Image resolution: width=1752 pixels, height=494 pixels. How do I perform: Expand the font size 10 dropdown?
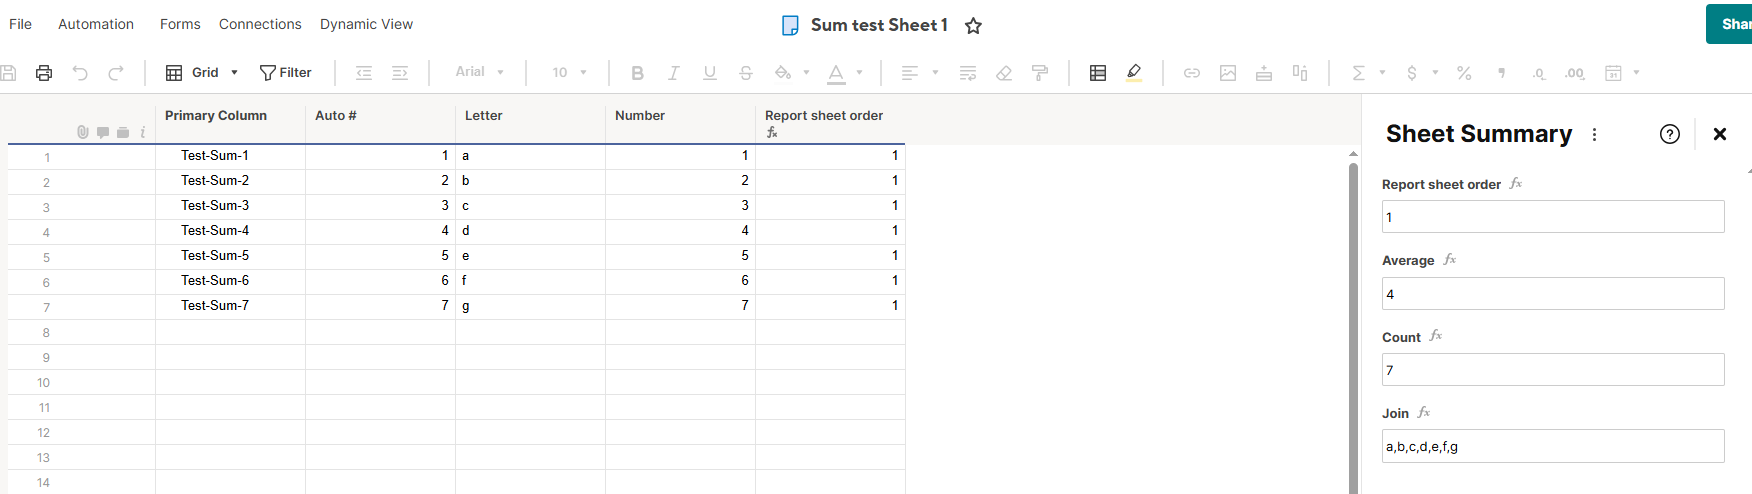click(x=570, y=73)
